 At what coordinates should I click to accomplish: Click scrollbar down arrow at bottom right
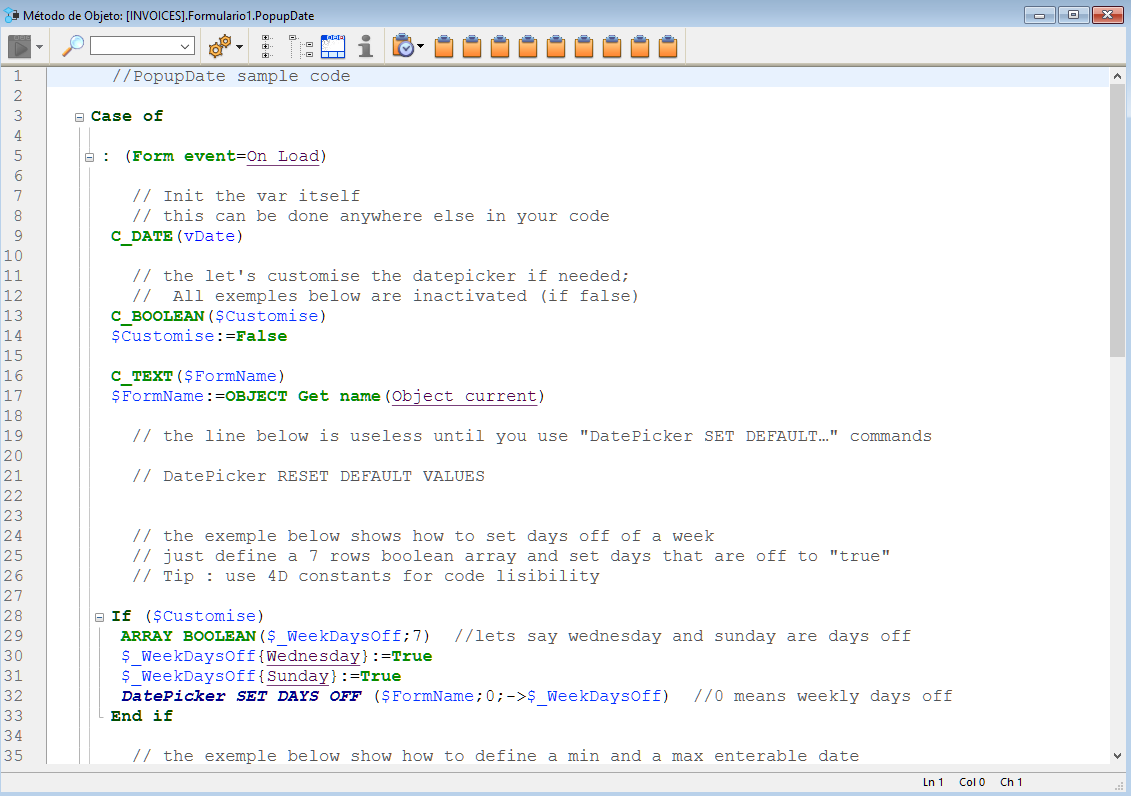1117,756
